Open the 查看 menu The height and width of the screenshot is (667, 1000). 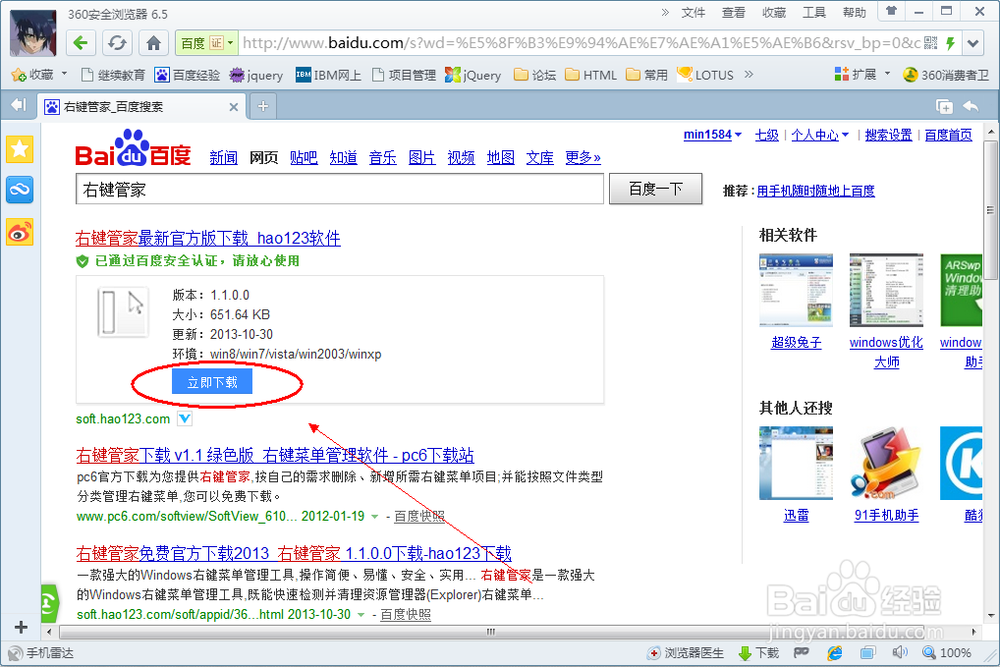click(733, 13)
